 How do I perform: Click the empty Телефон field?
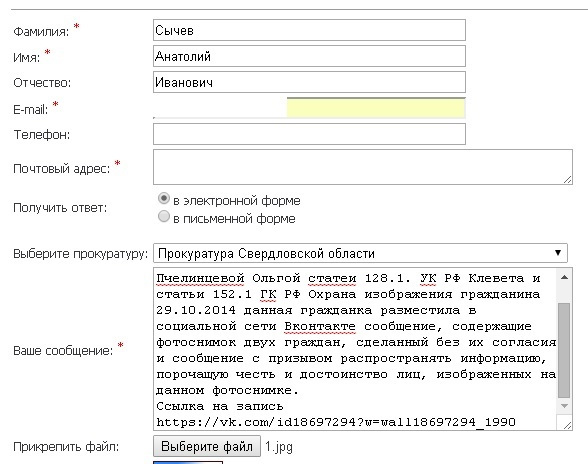(x=309, y=134)
